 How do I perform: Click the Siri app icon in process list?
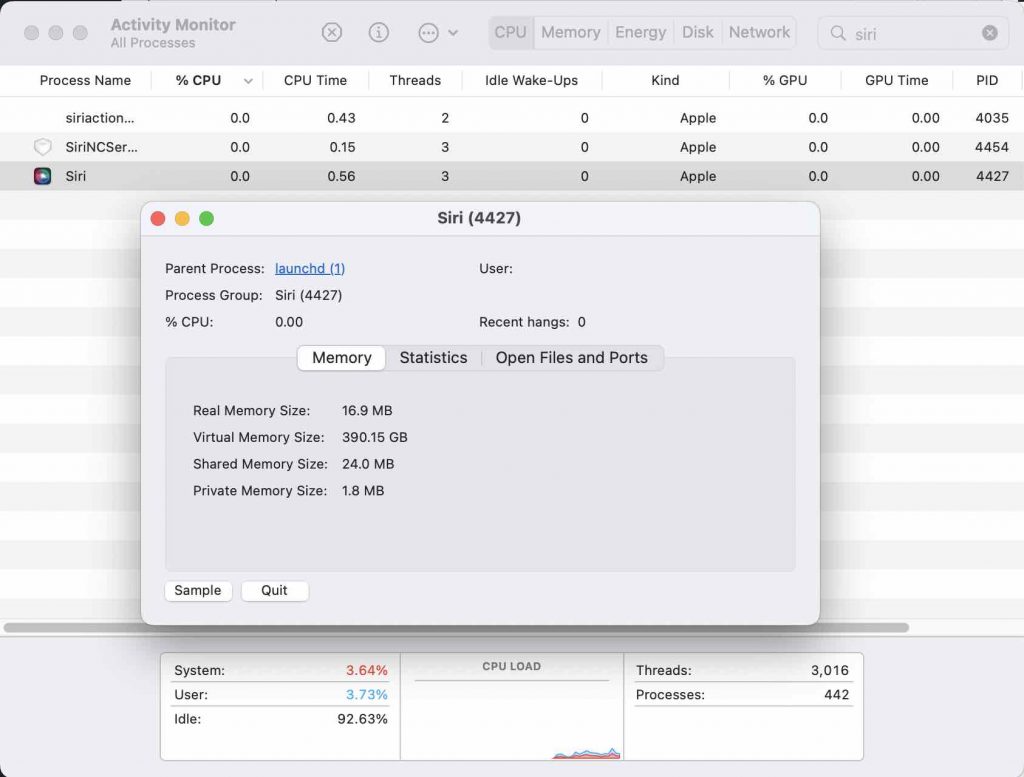tap(42, 176)
